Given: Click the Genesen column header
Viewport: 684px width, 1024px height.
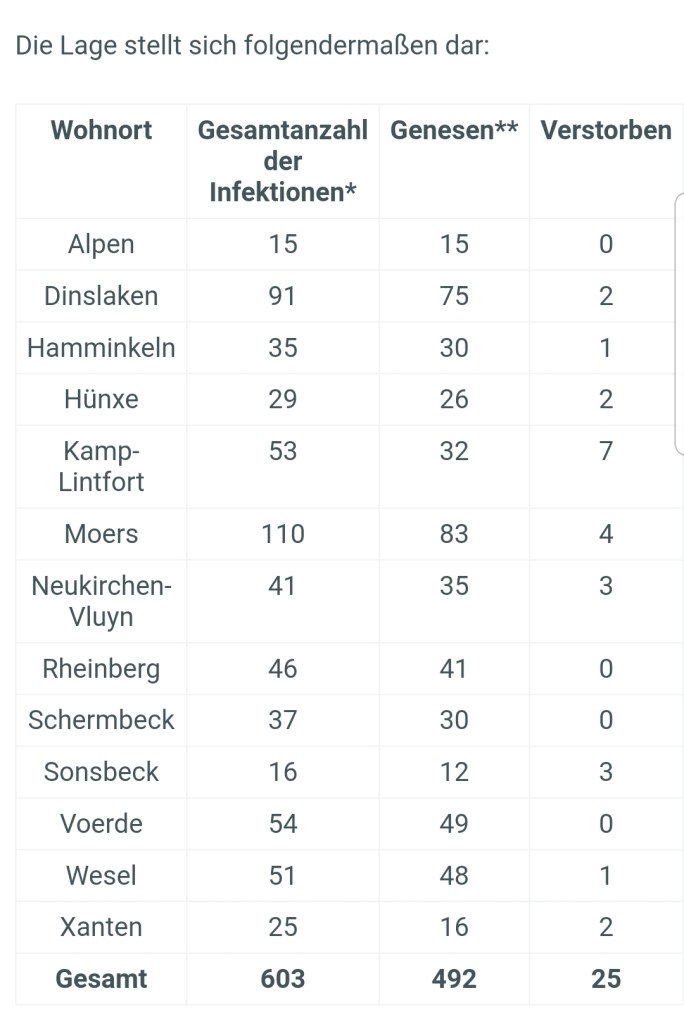Looking at the screenshot, I should click(454, 130).
